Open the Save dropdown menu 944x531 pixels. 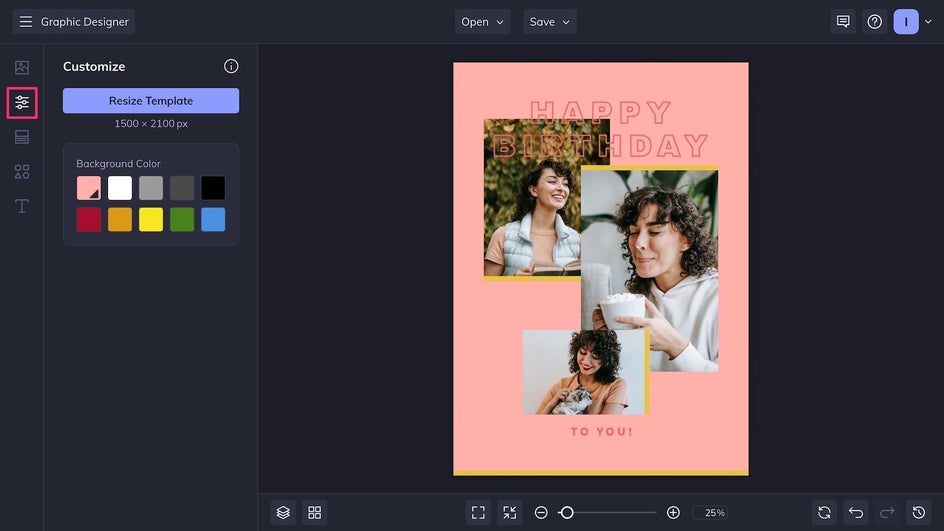pos(550,22)
